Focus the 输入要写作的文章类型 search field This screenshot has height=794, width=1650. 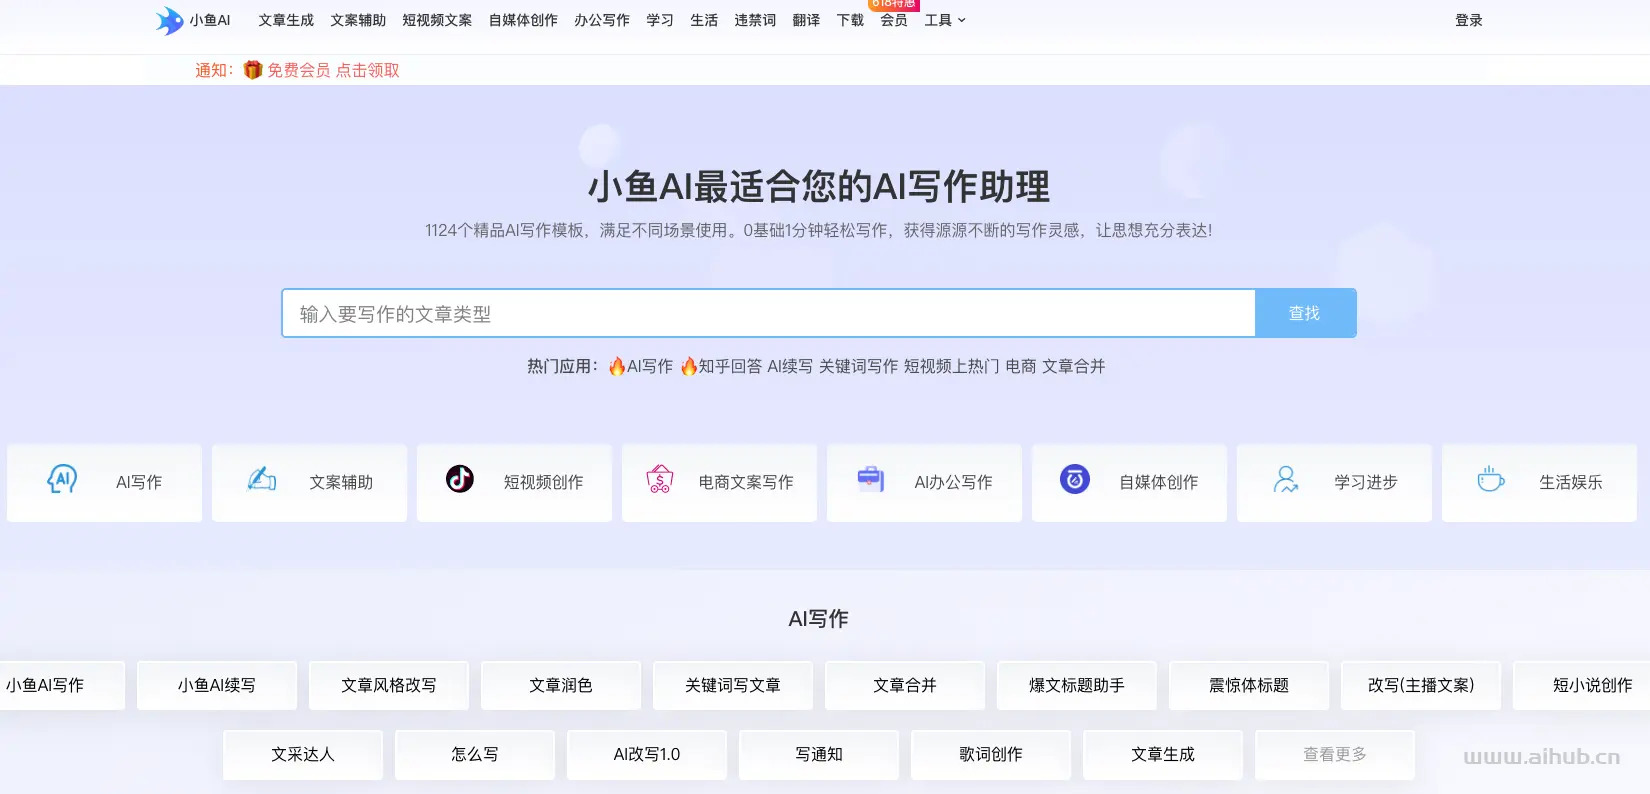coord(768,313)
